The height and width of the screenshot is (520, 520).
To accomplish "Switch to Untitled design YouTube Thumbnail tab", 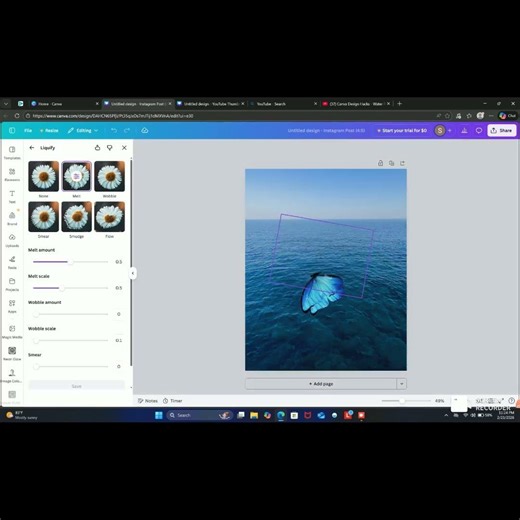I will pyautogui.click(x=211, y=104).
